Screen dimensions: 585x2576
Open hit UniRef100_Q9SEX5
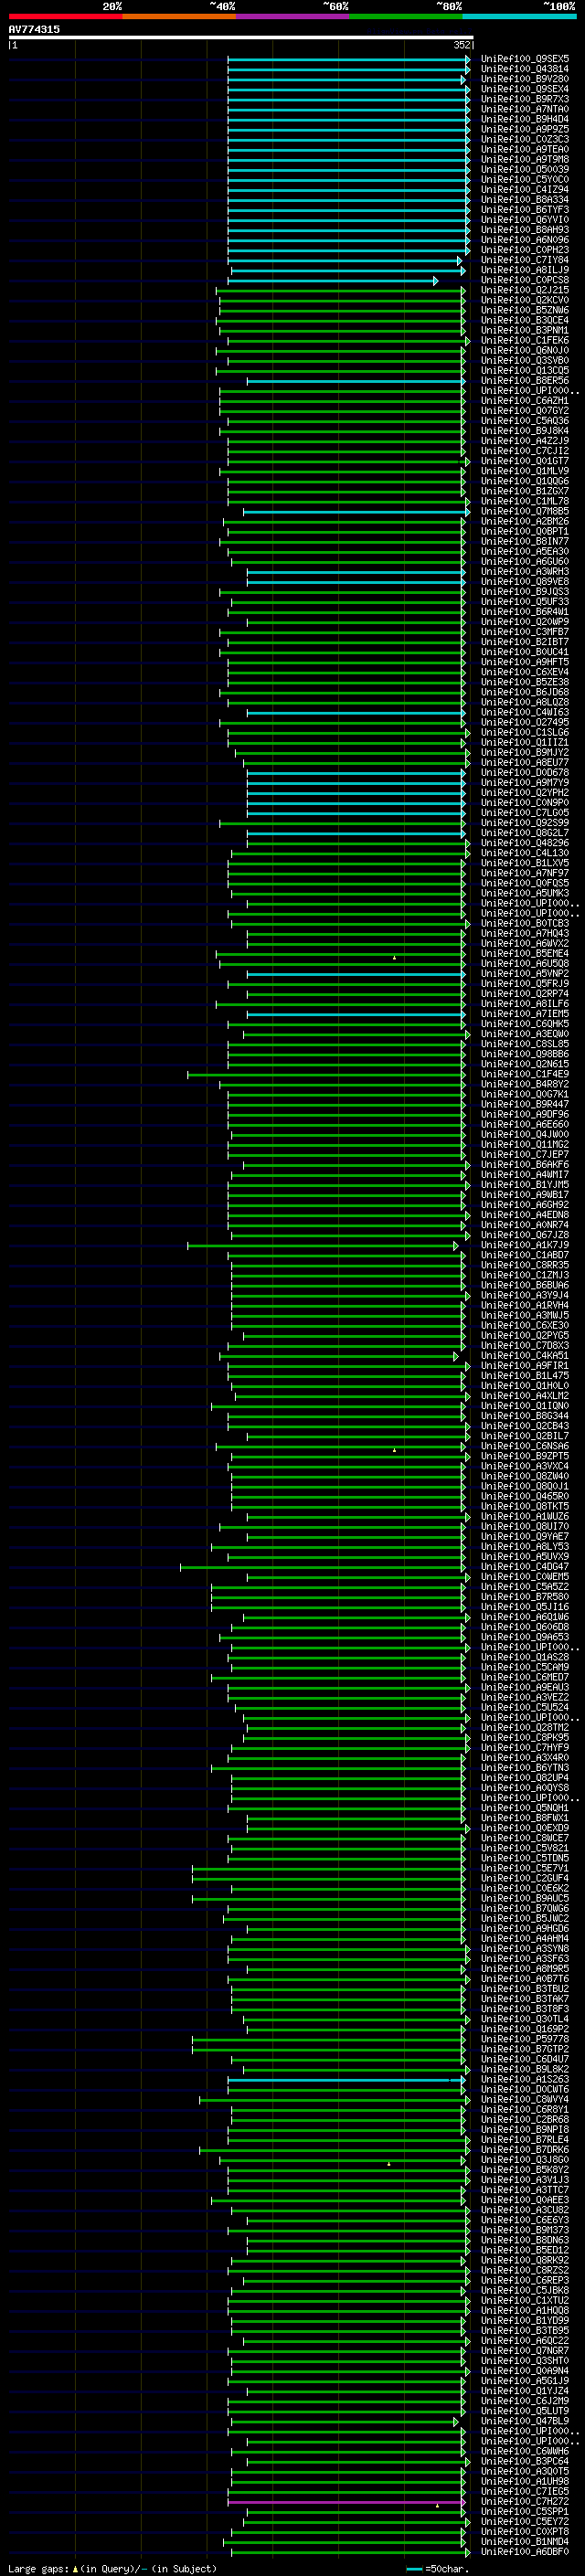(x=525, y=59)
